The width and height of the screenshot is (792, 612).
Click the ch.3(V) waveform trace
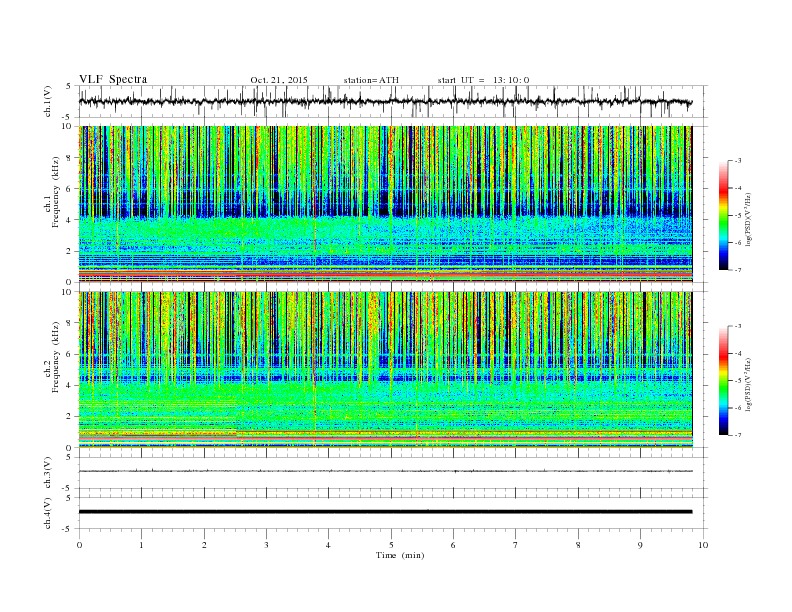coord(385,471)
